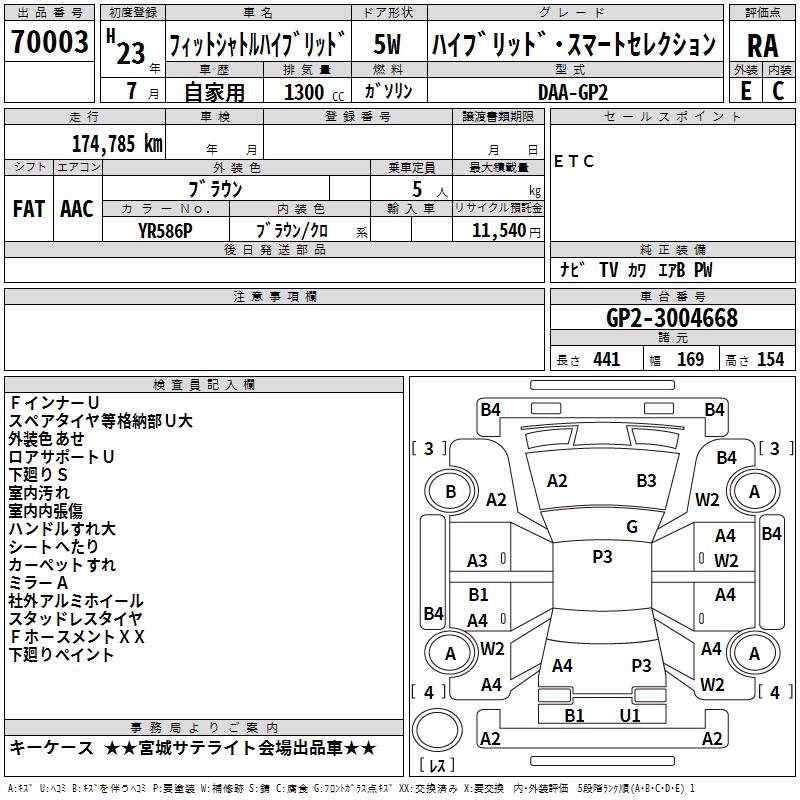Select the B3 mark on the hood
This screenshot has width=800, height=800.
(x=646, y=481)
